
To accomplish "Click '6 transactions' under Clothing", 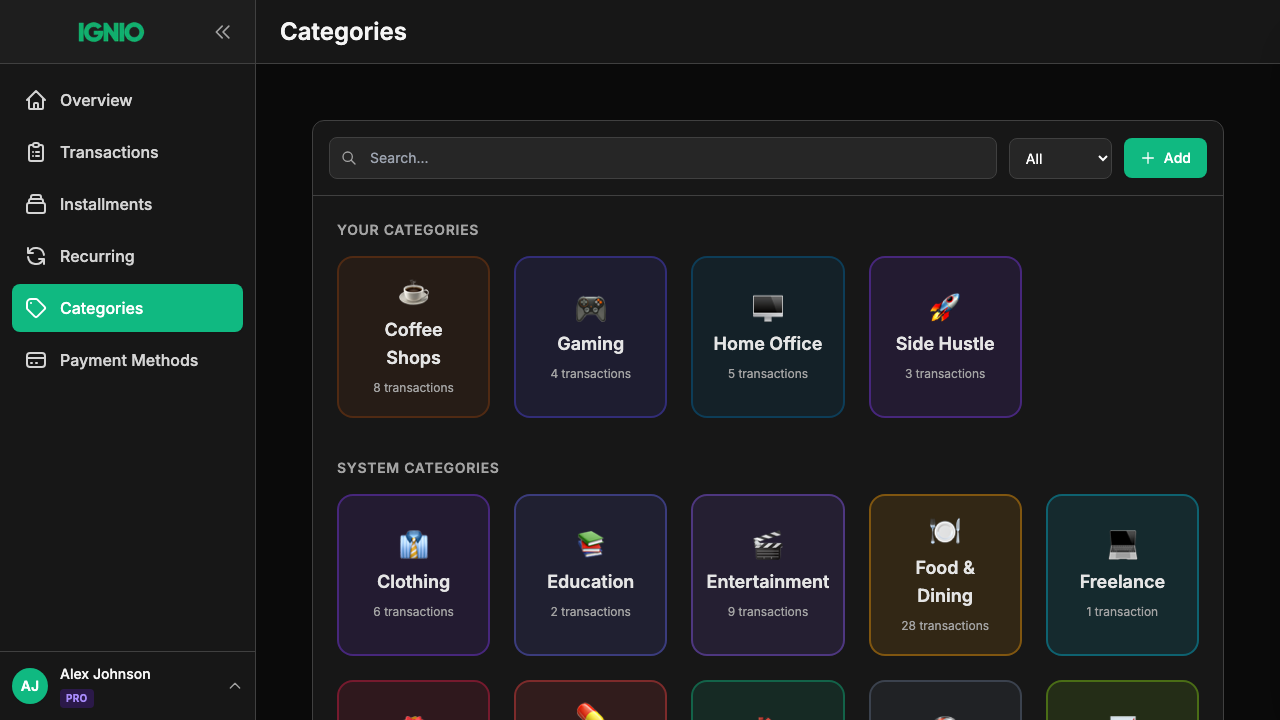I will click(x=413, y=612).
